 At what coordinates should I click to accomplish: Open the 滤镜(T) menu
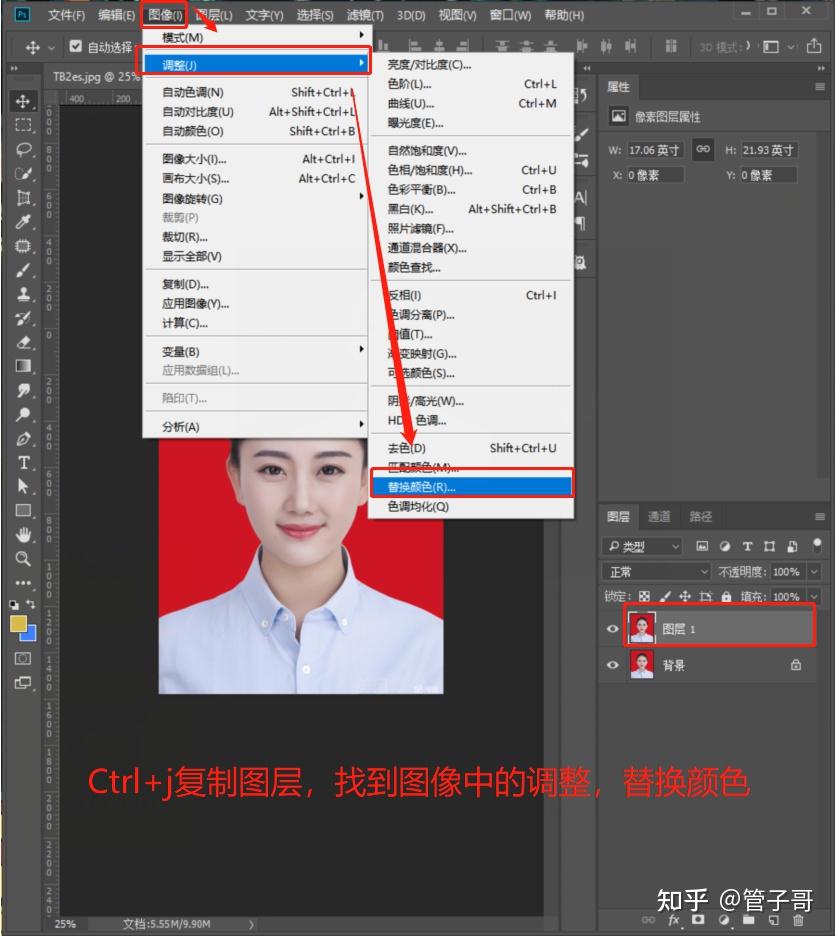pyautogui.click(x=365, y=15)
